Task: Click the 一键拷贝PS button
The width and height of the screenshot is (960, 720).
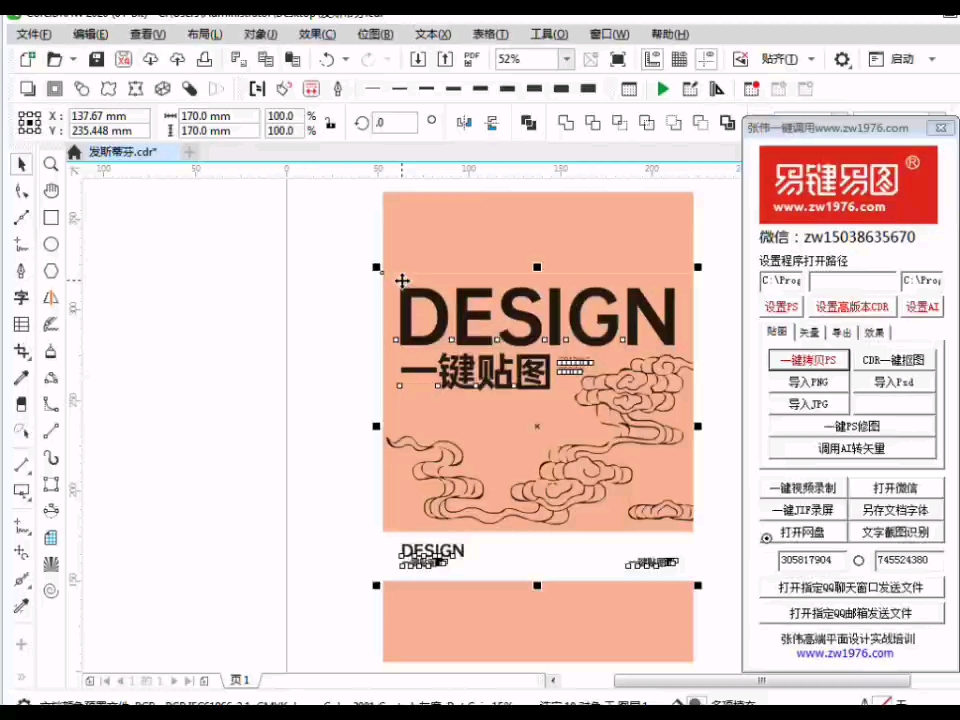Action: [808, 360]
